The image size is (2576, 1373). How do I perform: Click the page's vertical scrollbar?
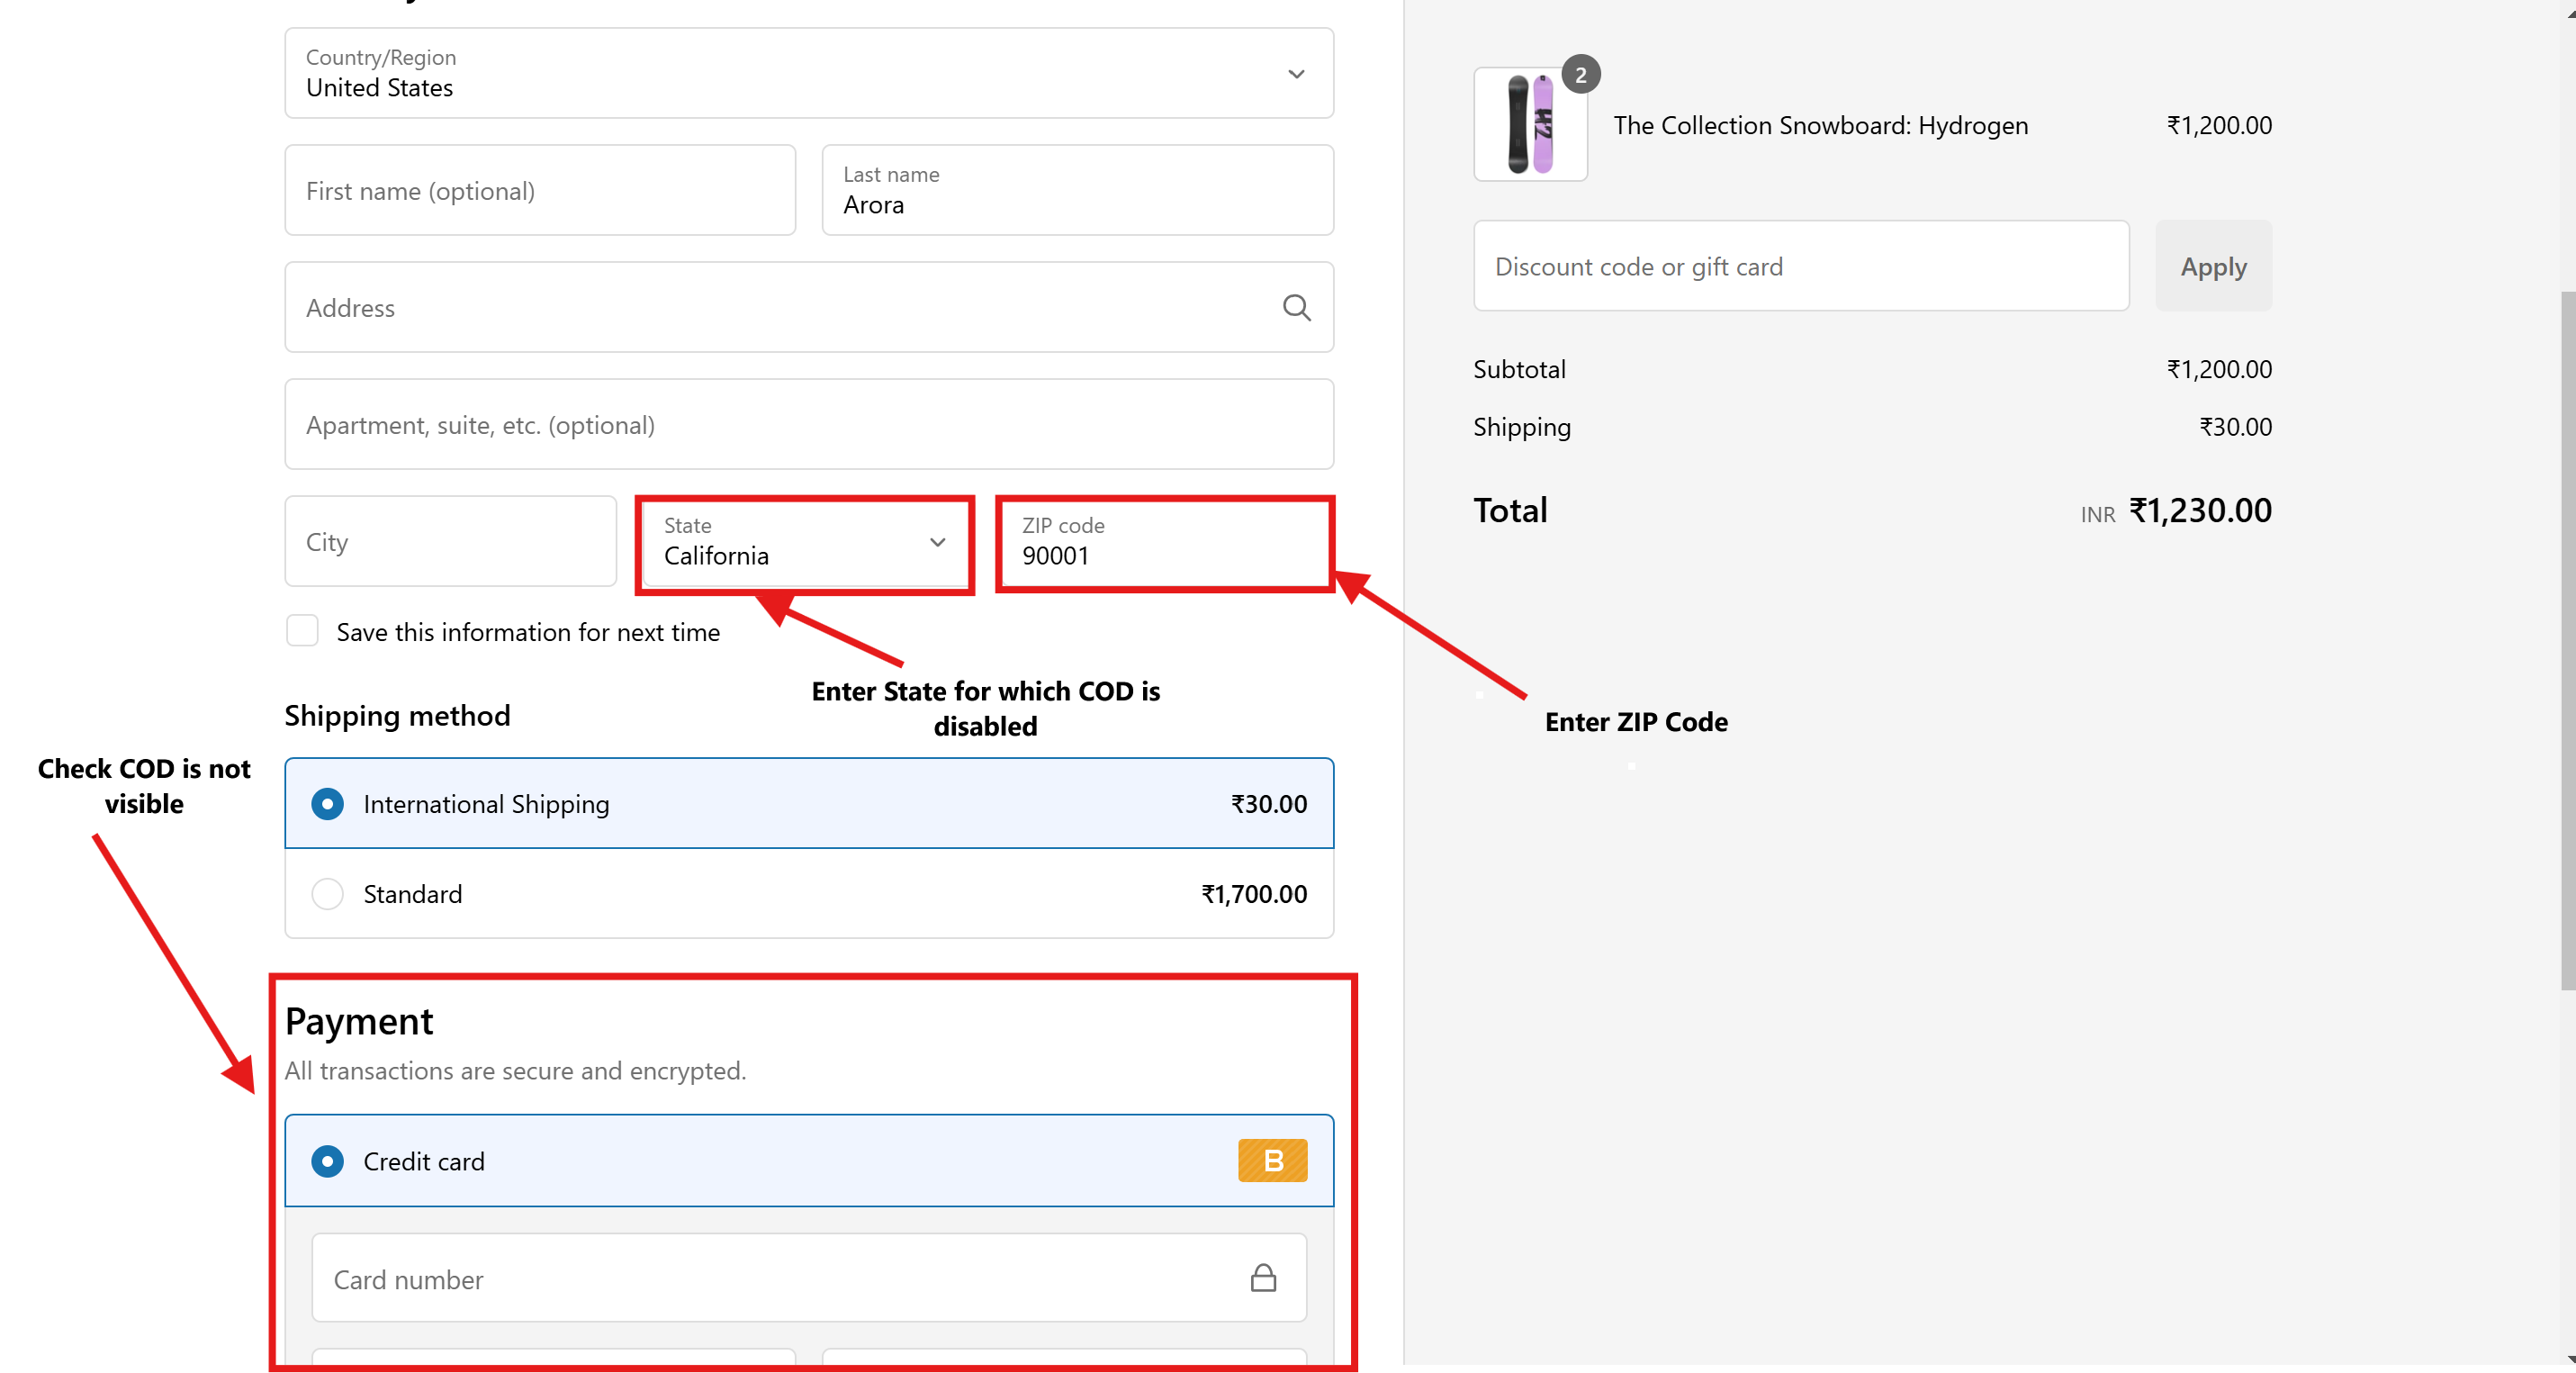2566,640
